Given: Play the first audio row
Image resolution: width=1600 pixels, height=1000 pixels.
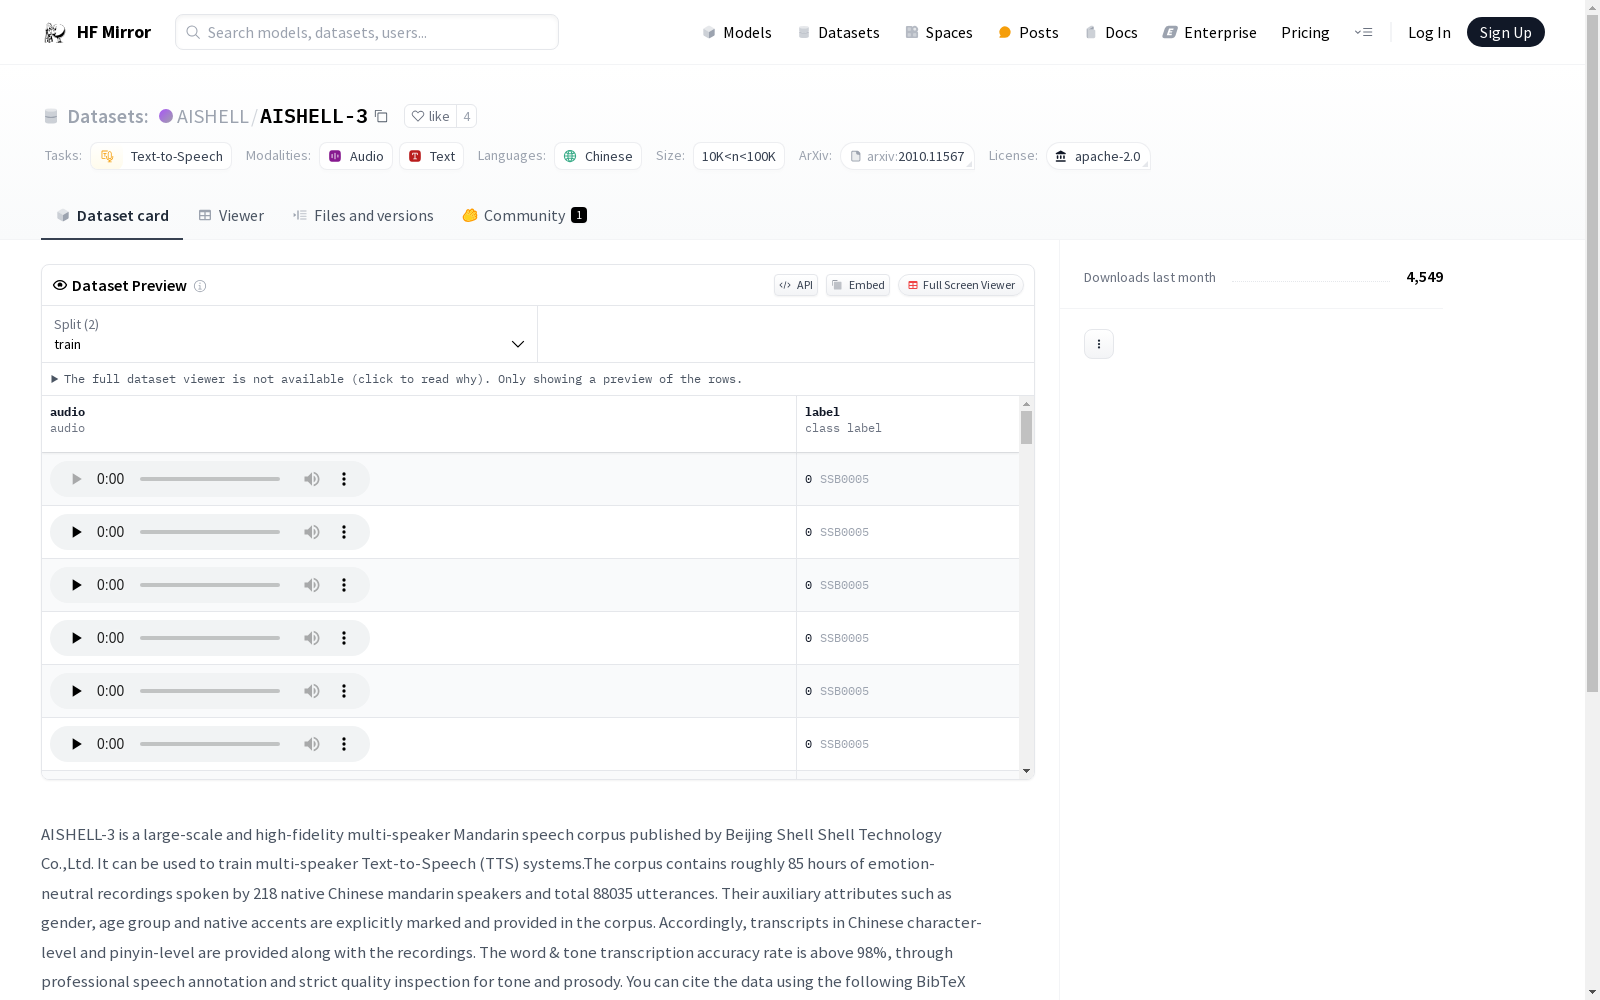Looking at the screenshot, I should click(x=76, y=479).
